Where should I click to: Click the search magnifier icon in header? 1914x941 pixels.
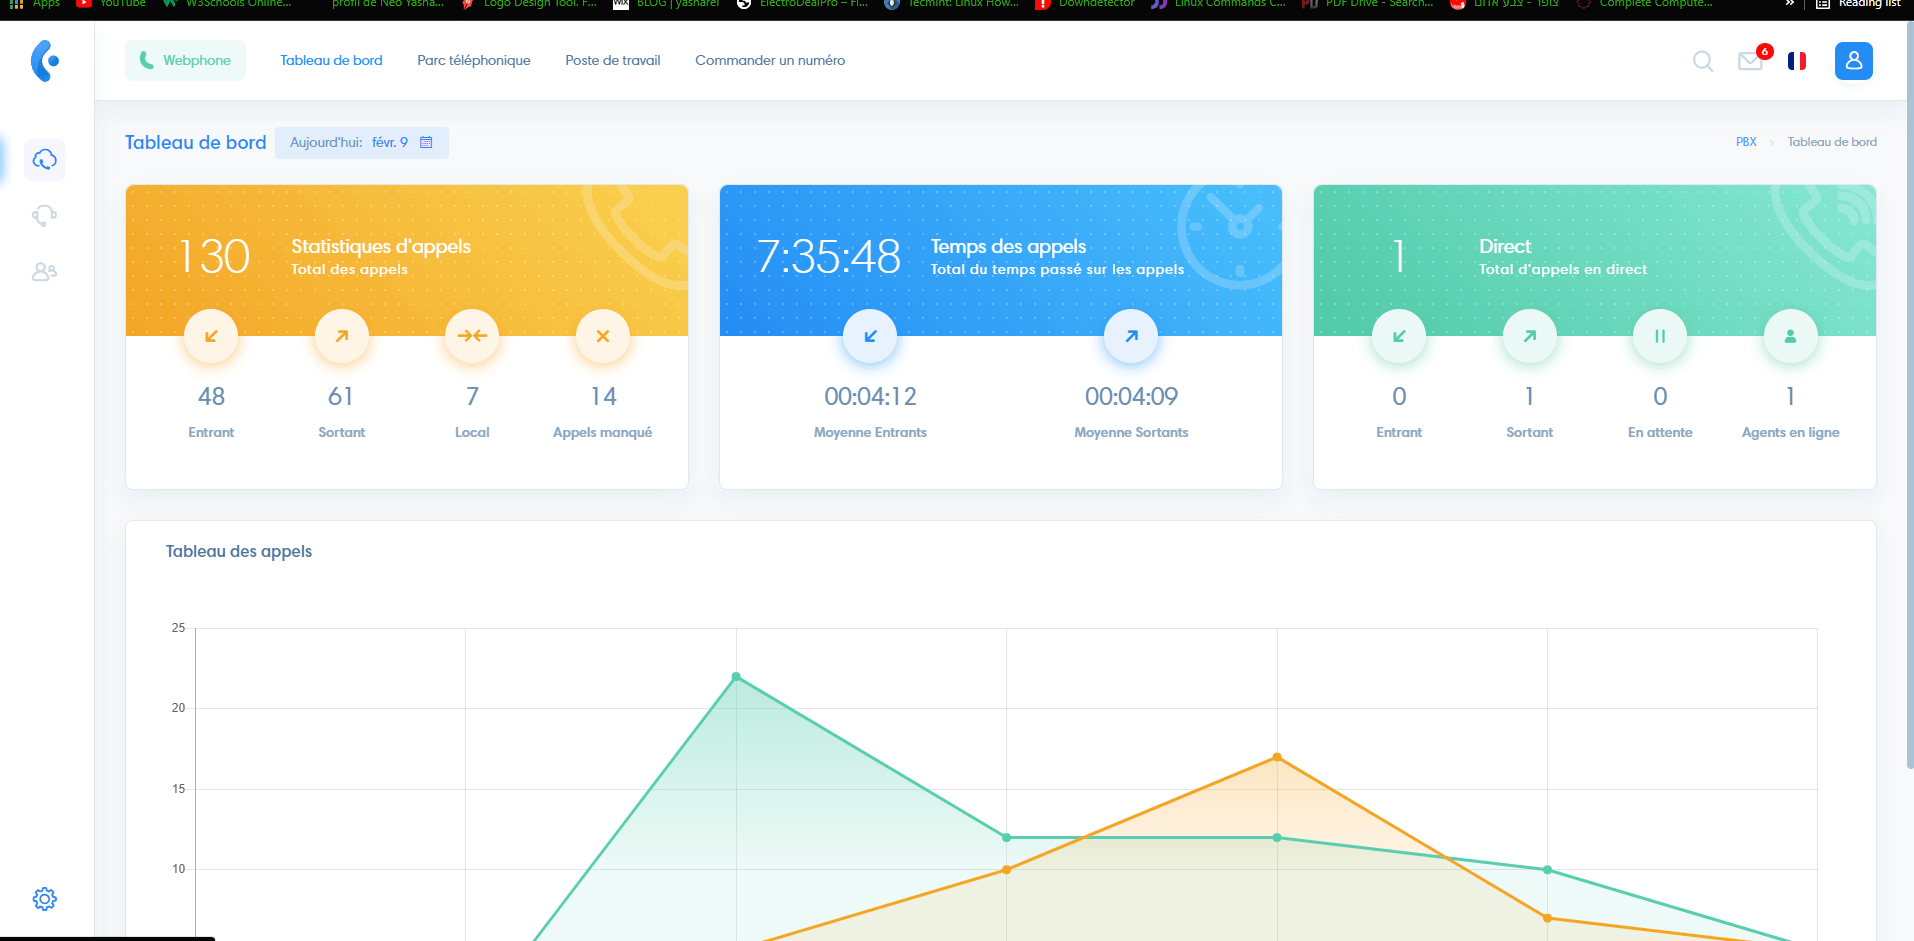click(1702, 61)
